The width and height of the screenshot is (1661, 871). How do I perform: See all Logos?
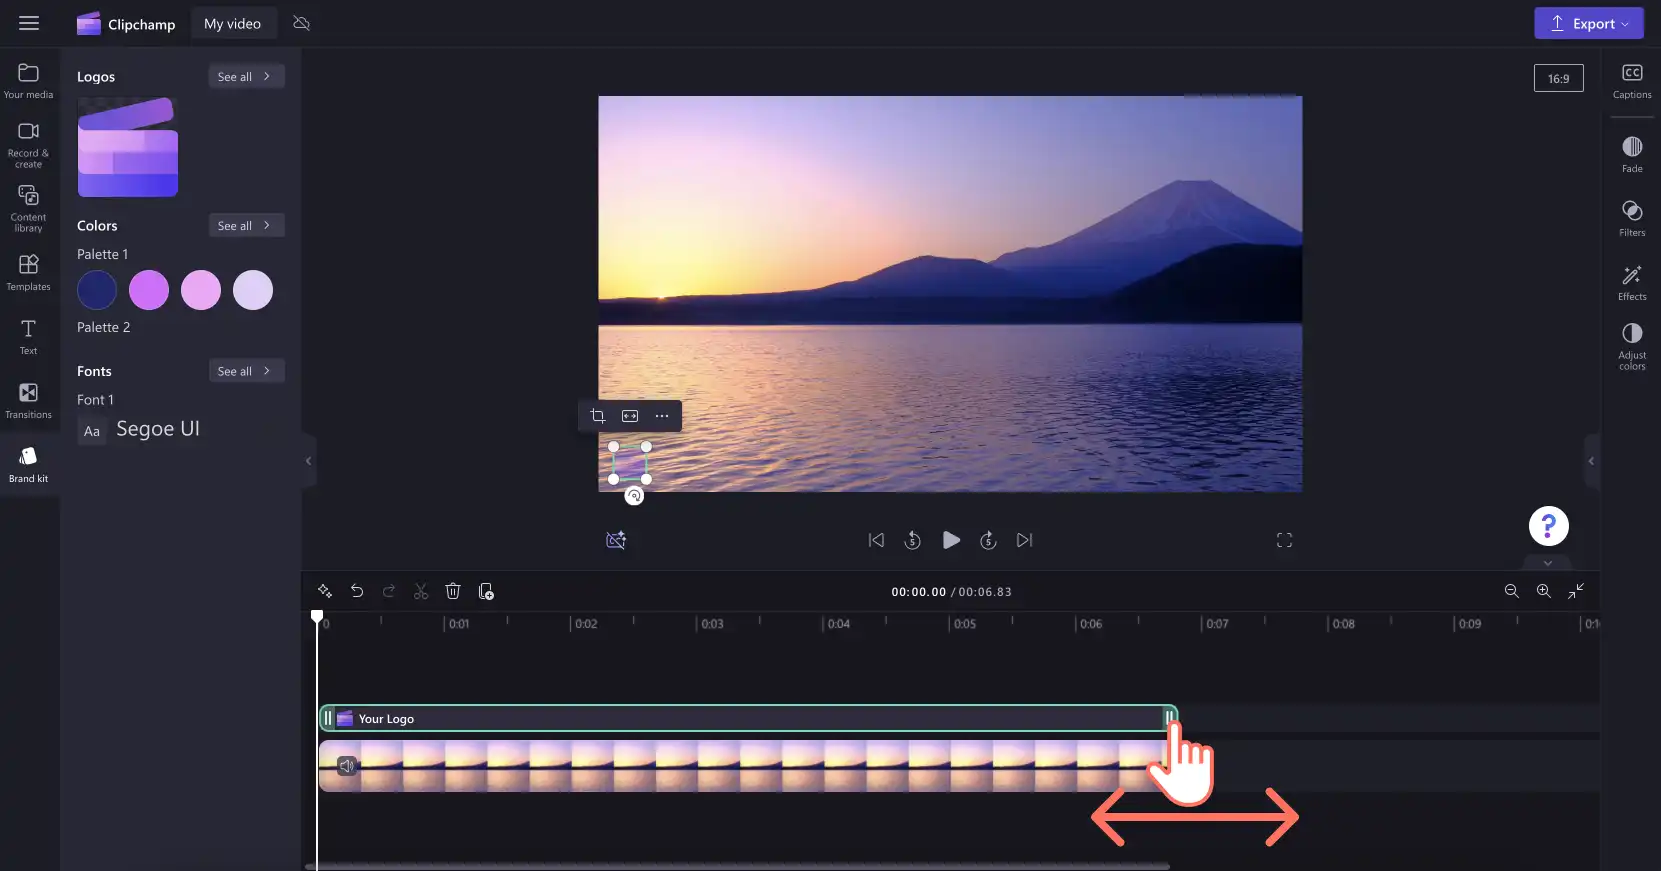click(x=246, y=76)
